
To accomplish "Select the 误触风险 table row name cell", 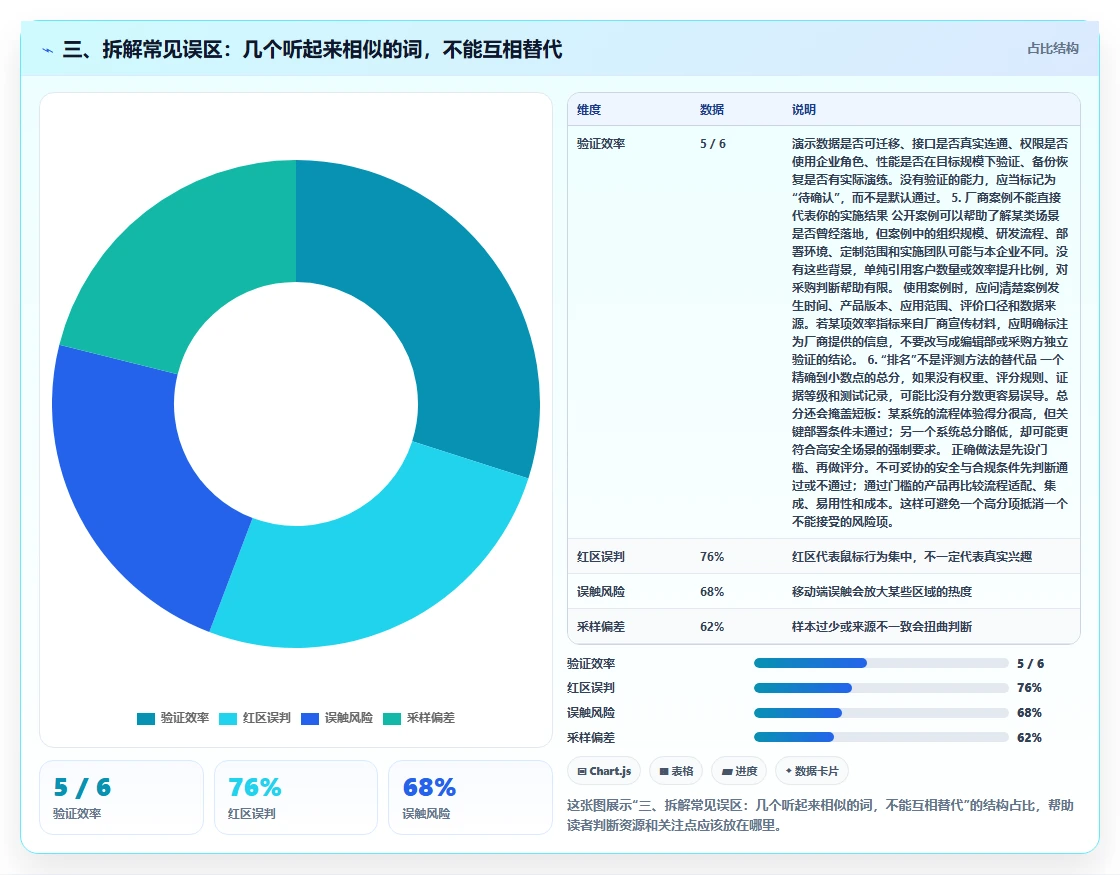I will [601, 592].
